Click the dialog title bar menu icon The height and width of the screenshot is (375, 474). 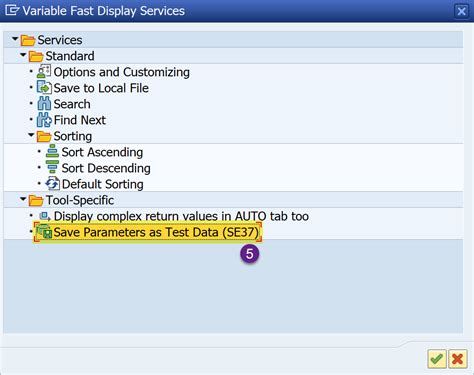point(12,11)
